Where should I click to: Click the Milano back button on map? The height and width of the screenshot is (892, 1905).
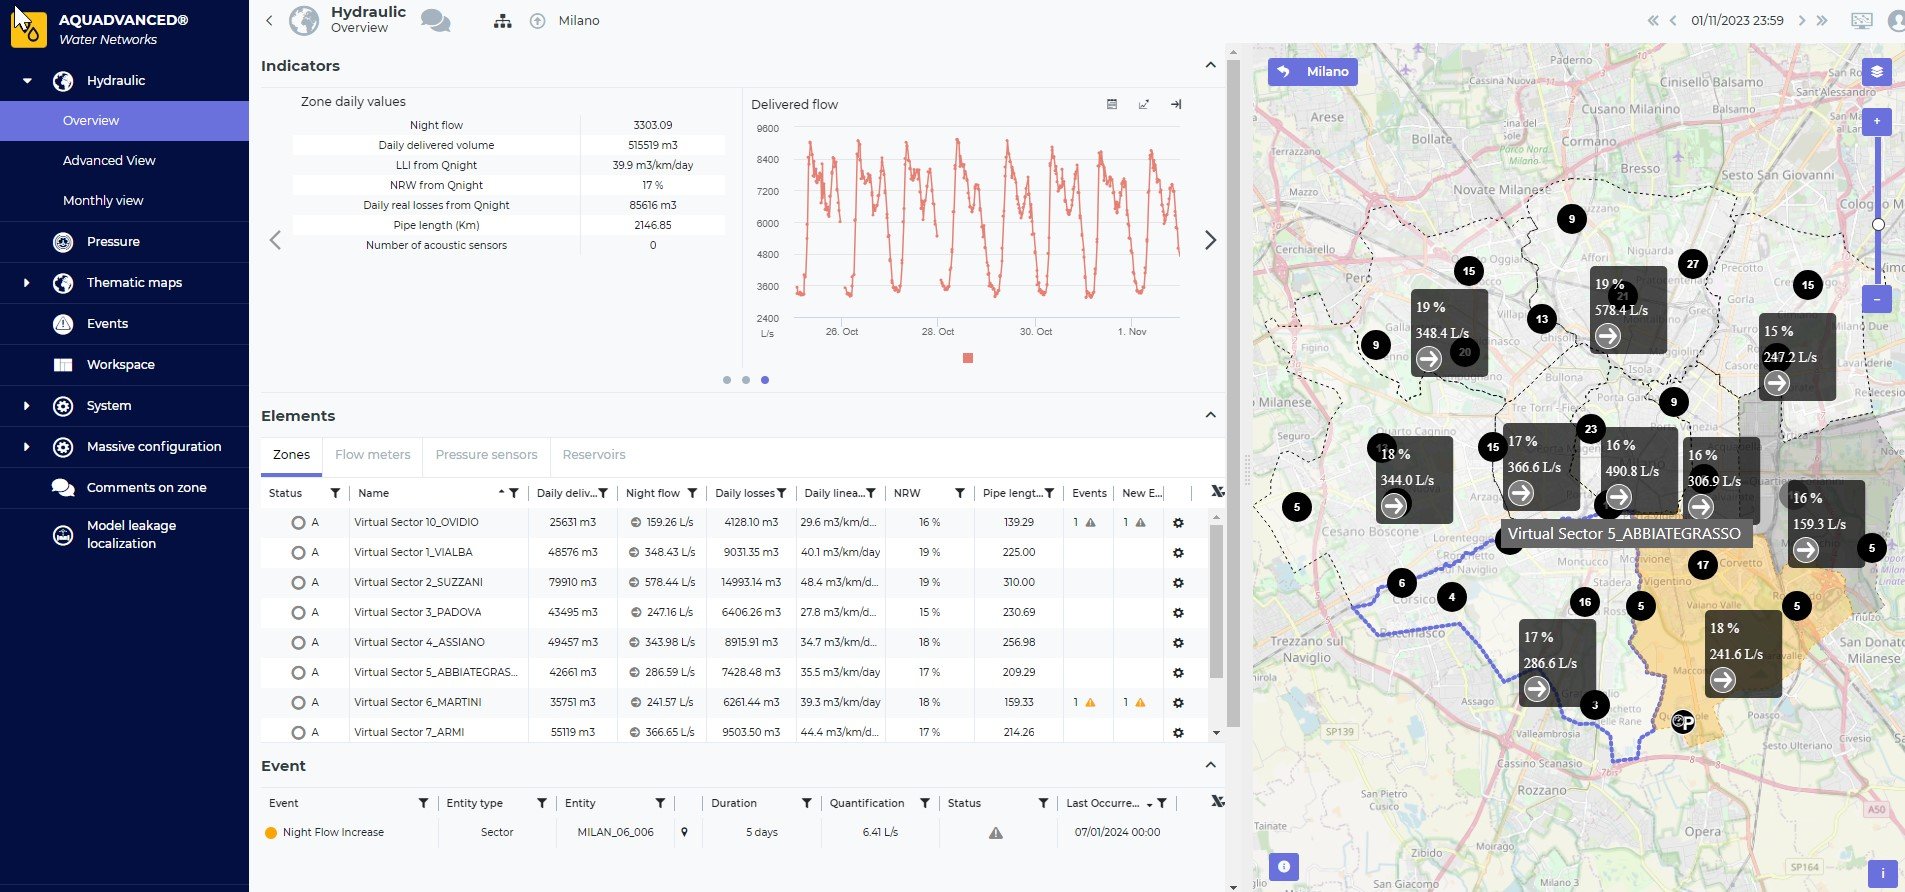[x=1313, y=72]
